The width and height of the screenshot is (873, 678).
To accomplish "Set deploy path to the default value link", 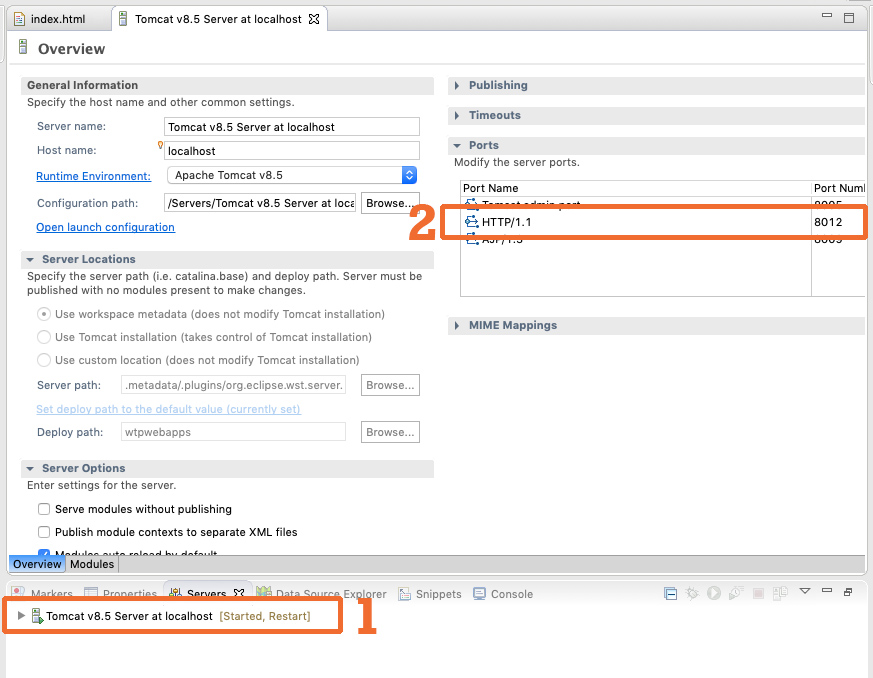I will 168,409.
